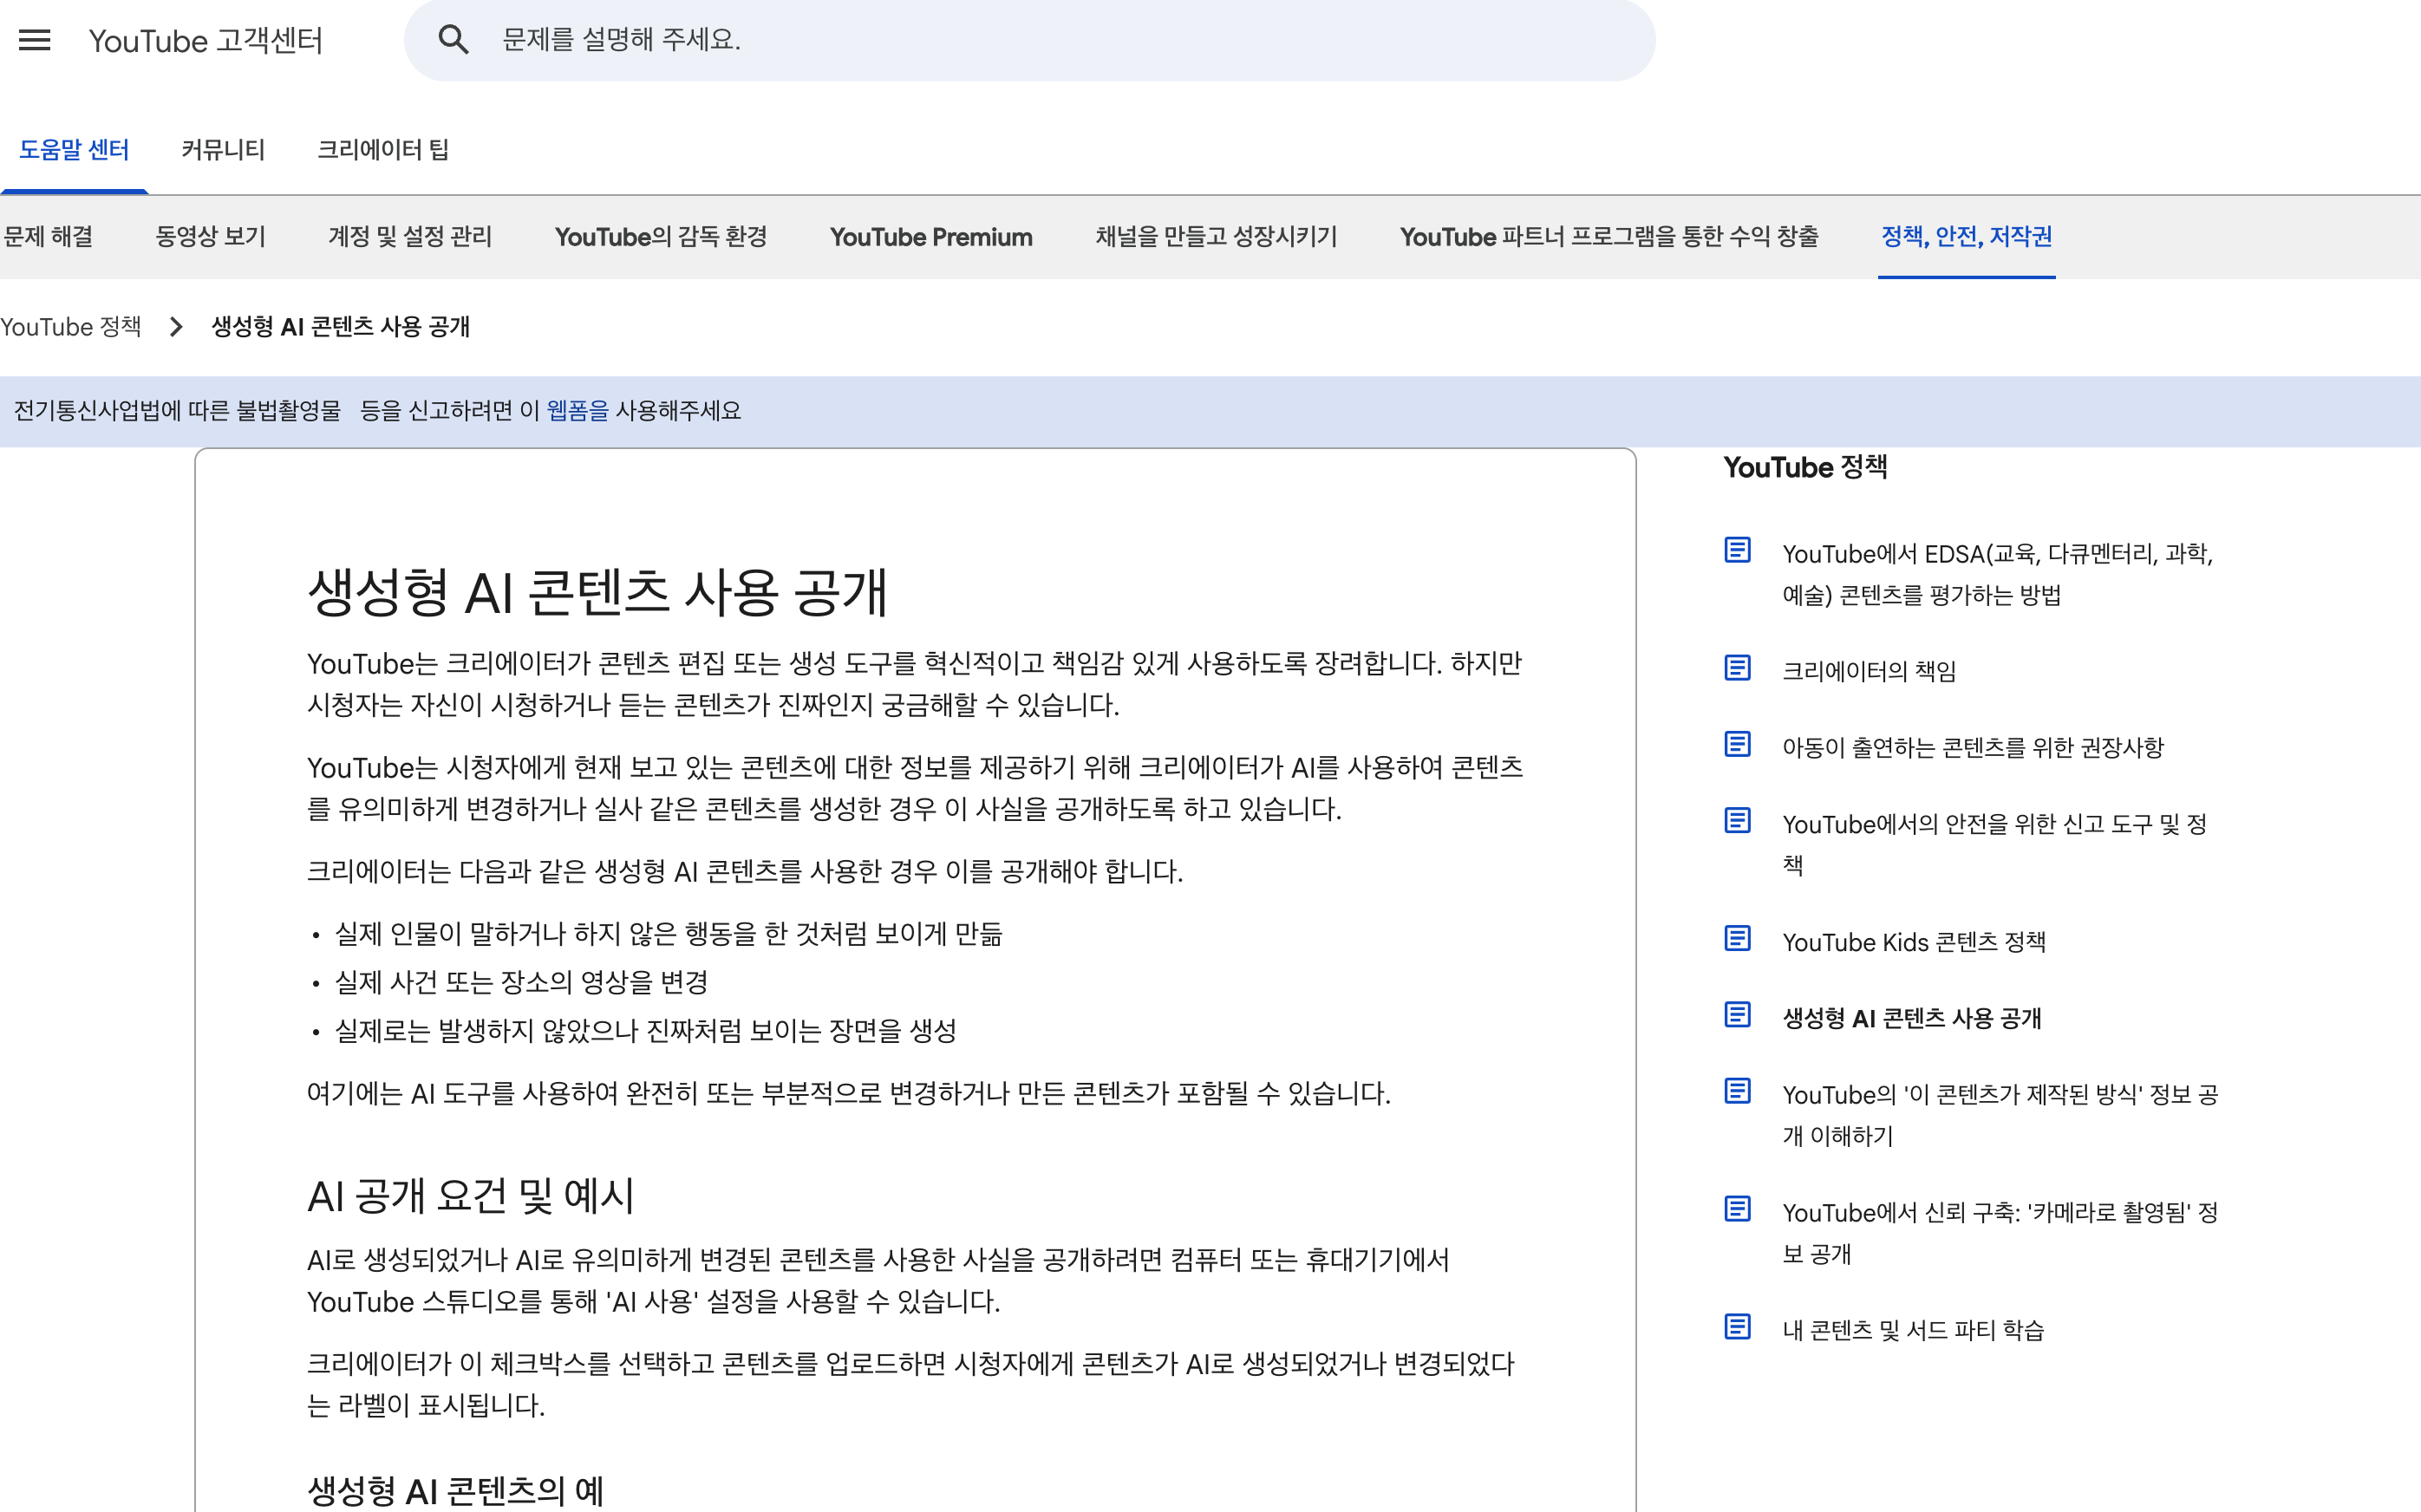The image size is (2421, 1512).
Task: Click article icon beside EDSA 콘텐츠 평가 link
Action: [1737, 550]
